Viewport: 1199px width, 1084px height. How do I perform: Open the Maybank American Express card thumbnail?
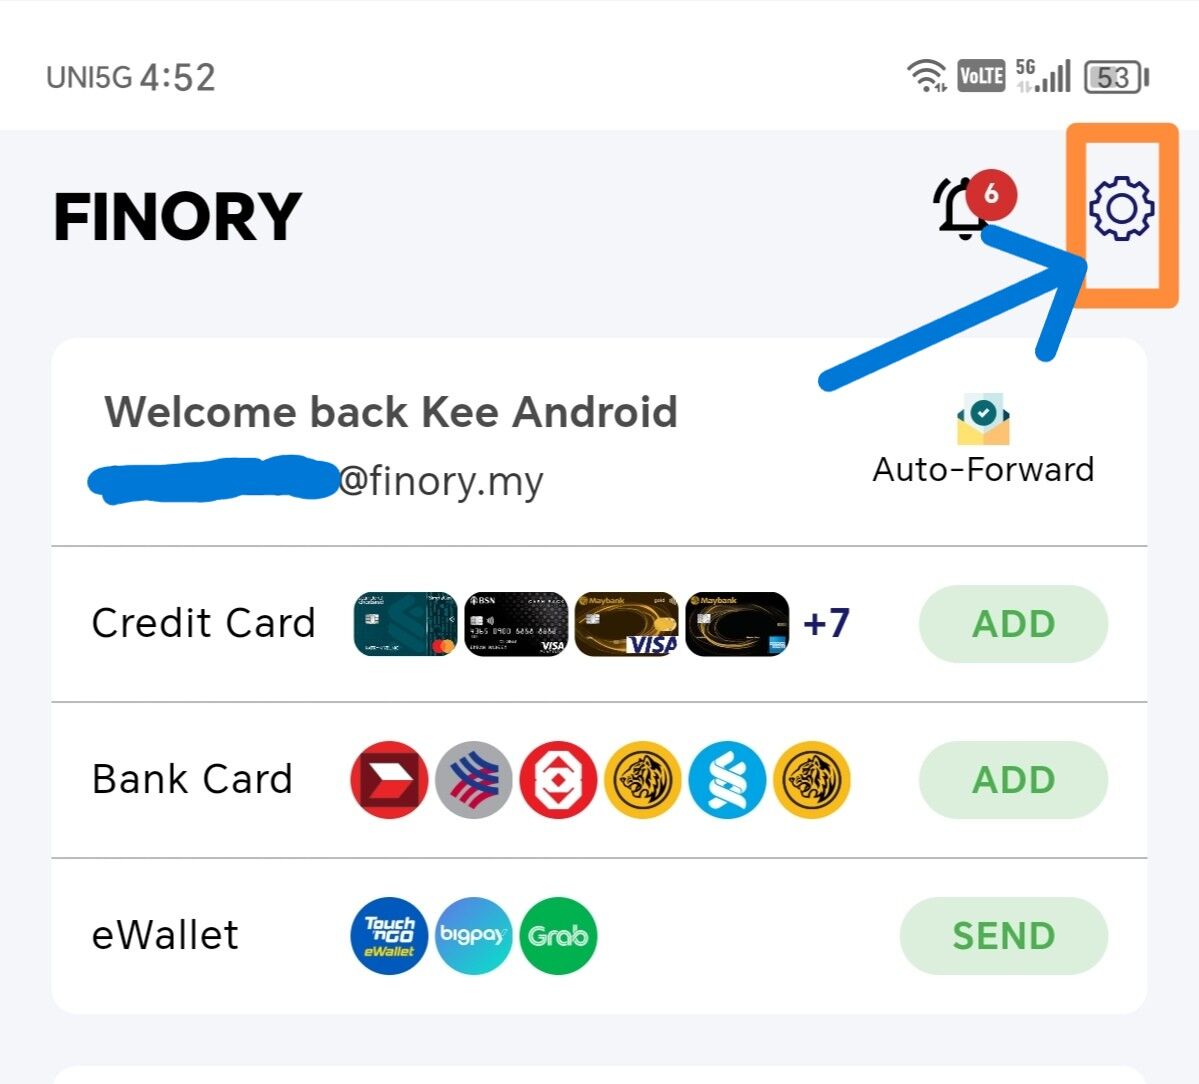point(737,624)
